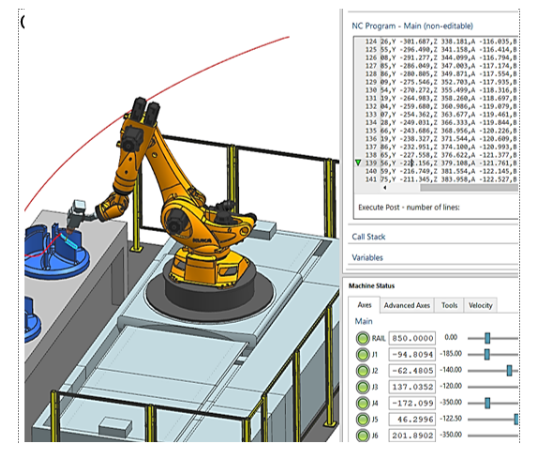Click the green current-line arrow at line 139

(x=358, y=163)
